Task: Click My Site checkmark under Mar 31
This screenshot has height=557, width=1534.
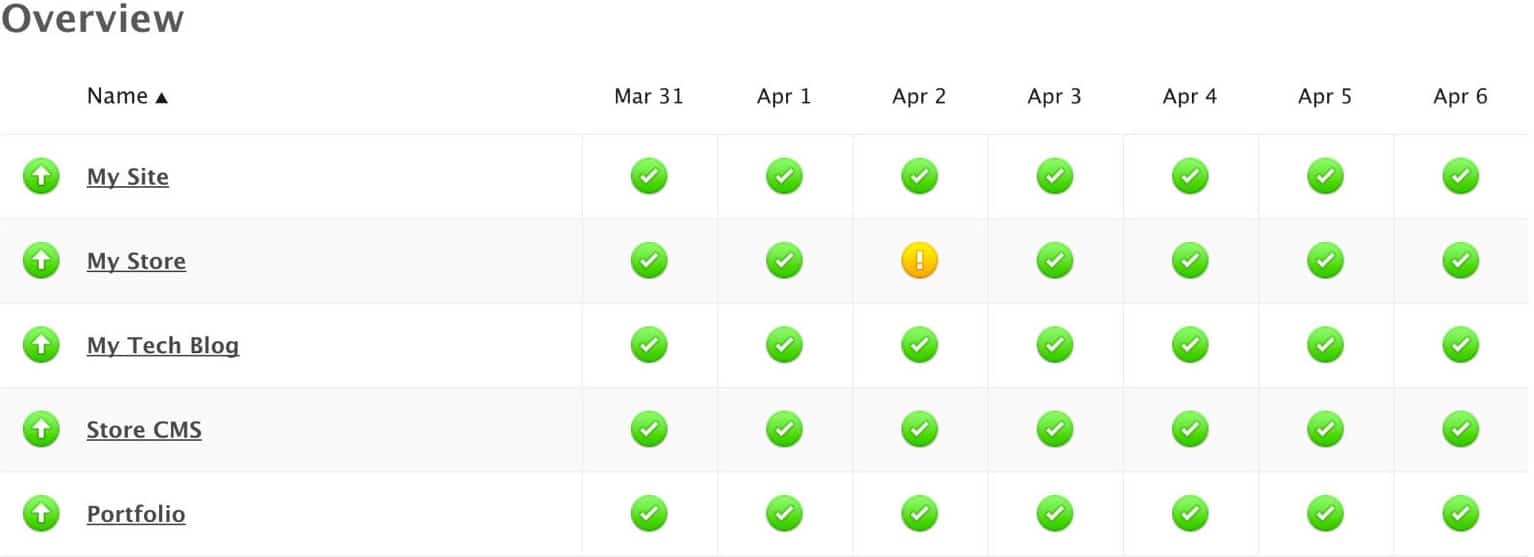Action: click(649, 177)
